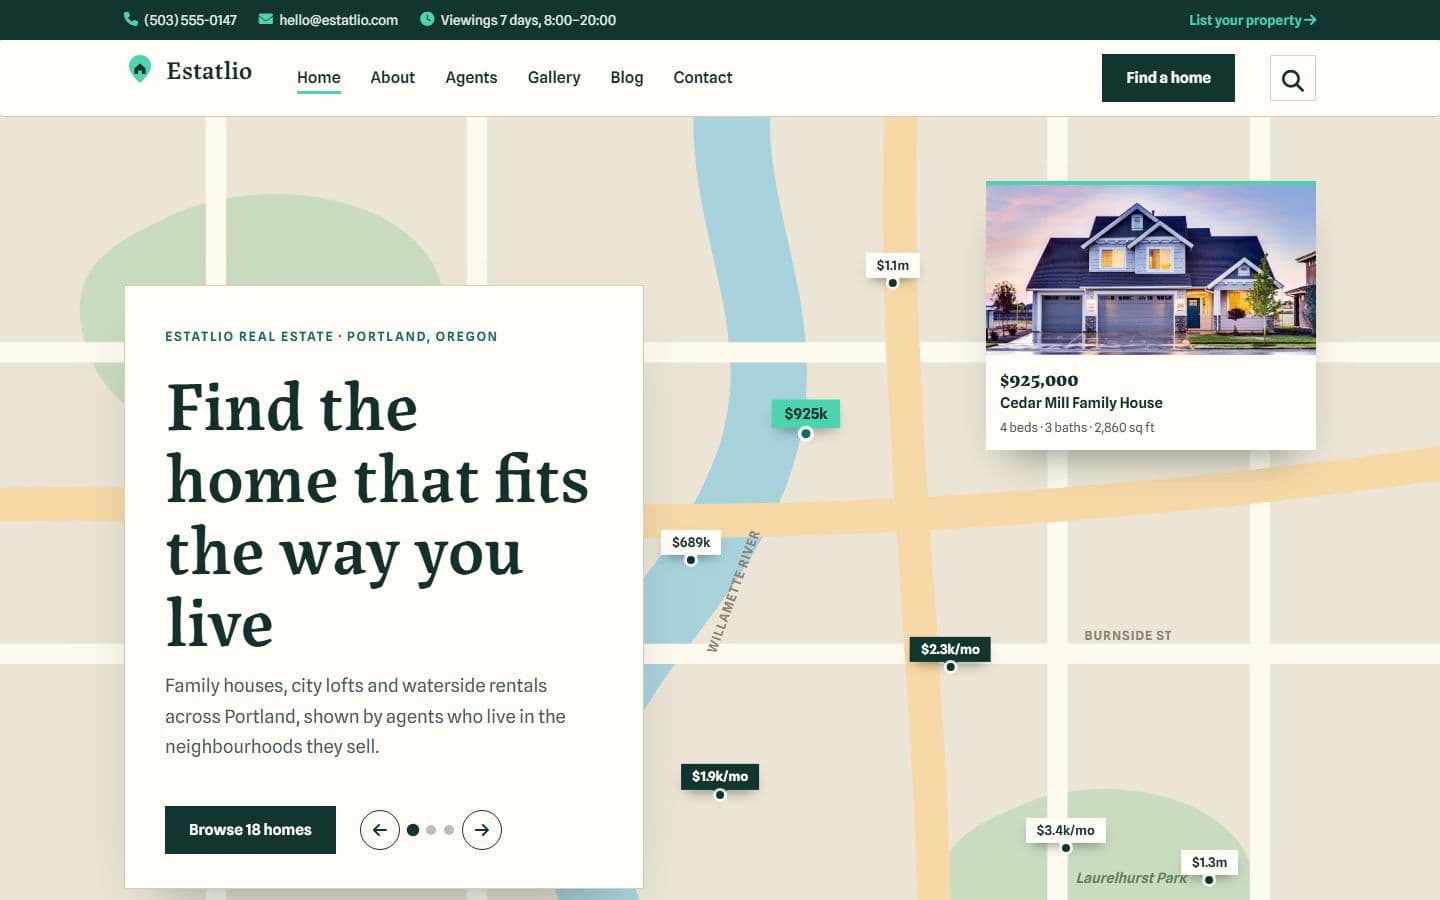Click the phone icon in top bar
1440x900 pixels.
131,19
